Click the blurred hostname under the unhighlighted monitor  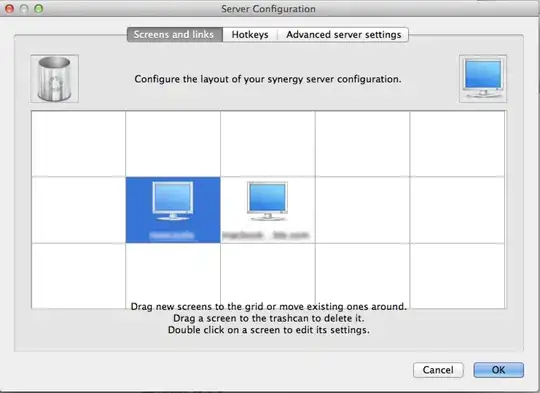coord(266,235)
